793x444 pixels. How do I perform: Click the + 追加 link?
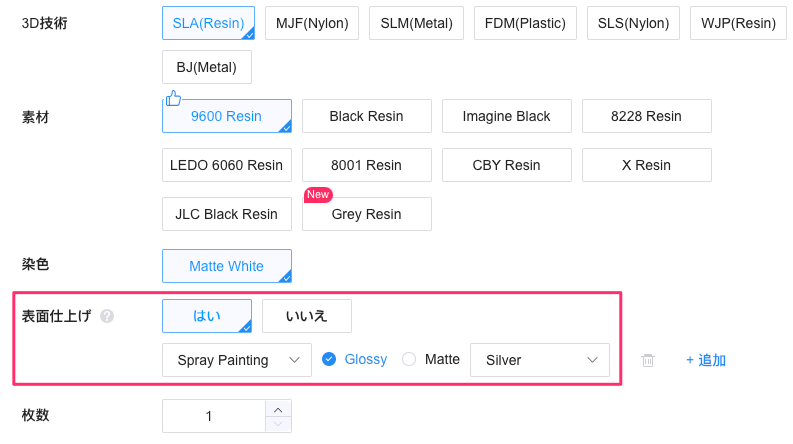point(705,360)
